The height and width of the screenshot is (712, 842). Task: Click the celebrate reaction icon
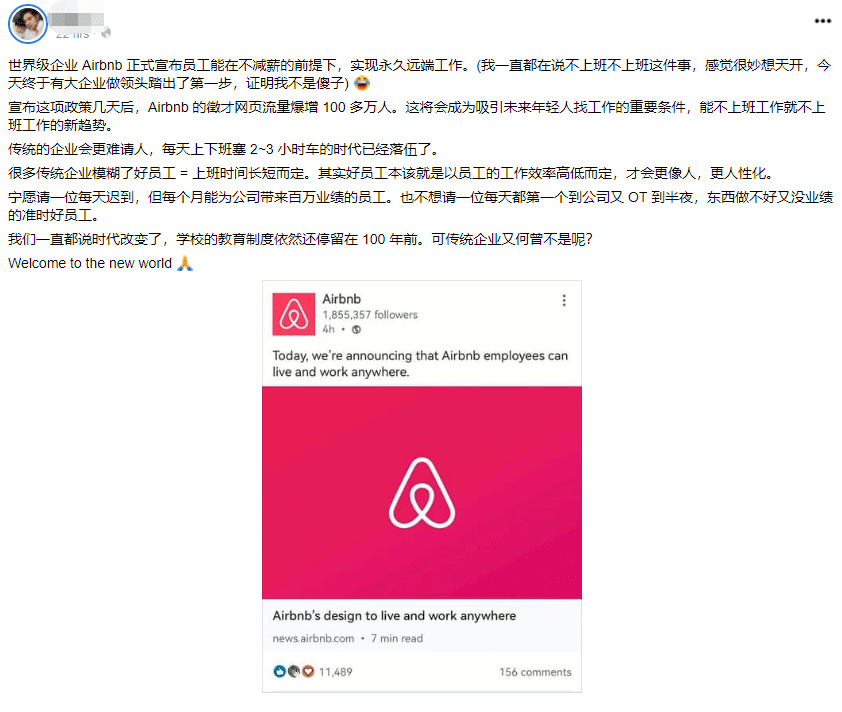click(x=294, y=672)
